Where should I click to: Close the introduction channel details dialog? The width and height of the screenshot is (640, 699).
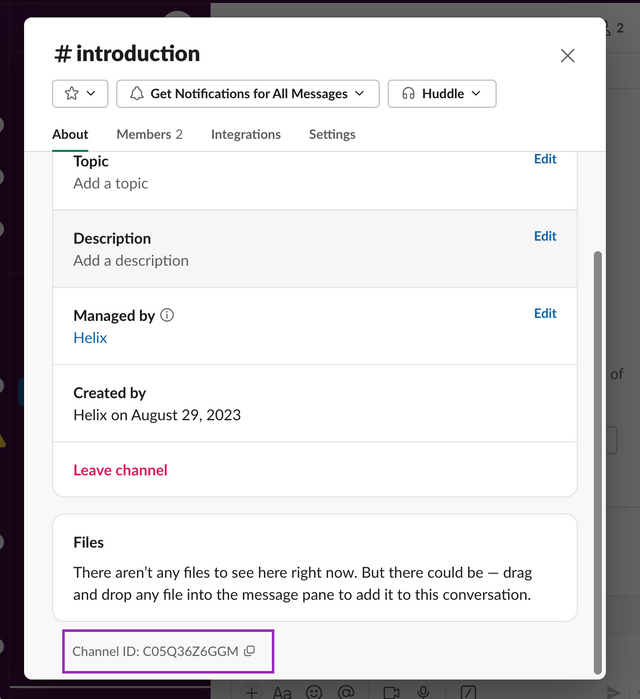point(567,56)
